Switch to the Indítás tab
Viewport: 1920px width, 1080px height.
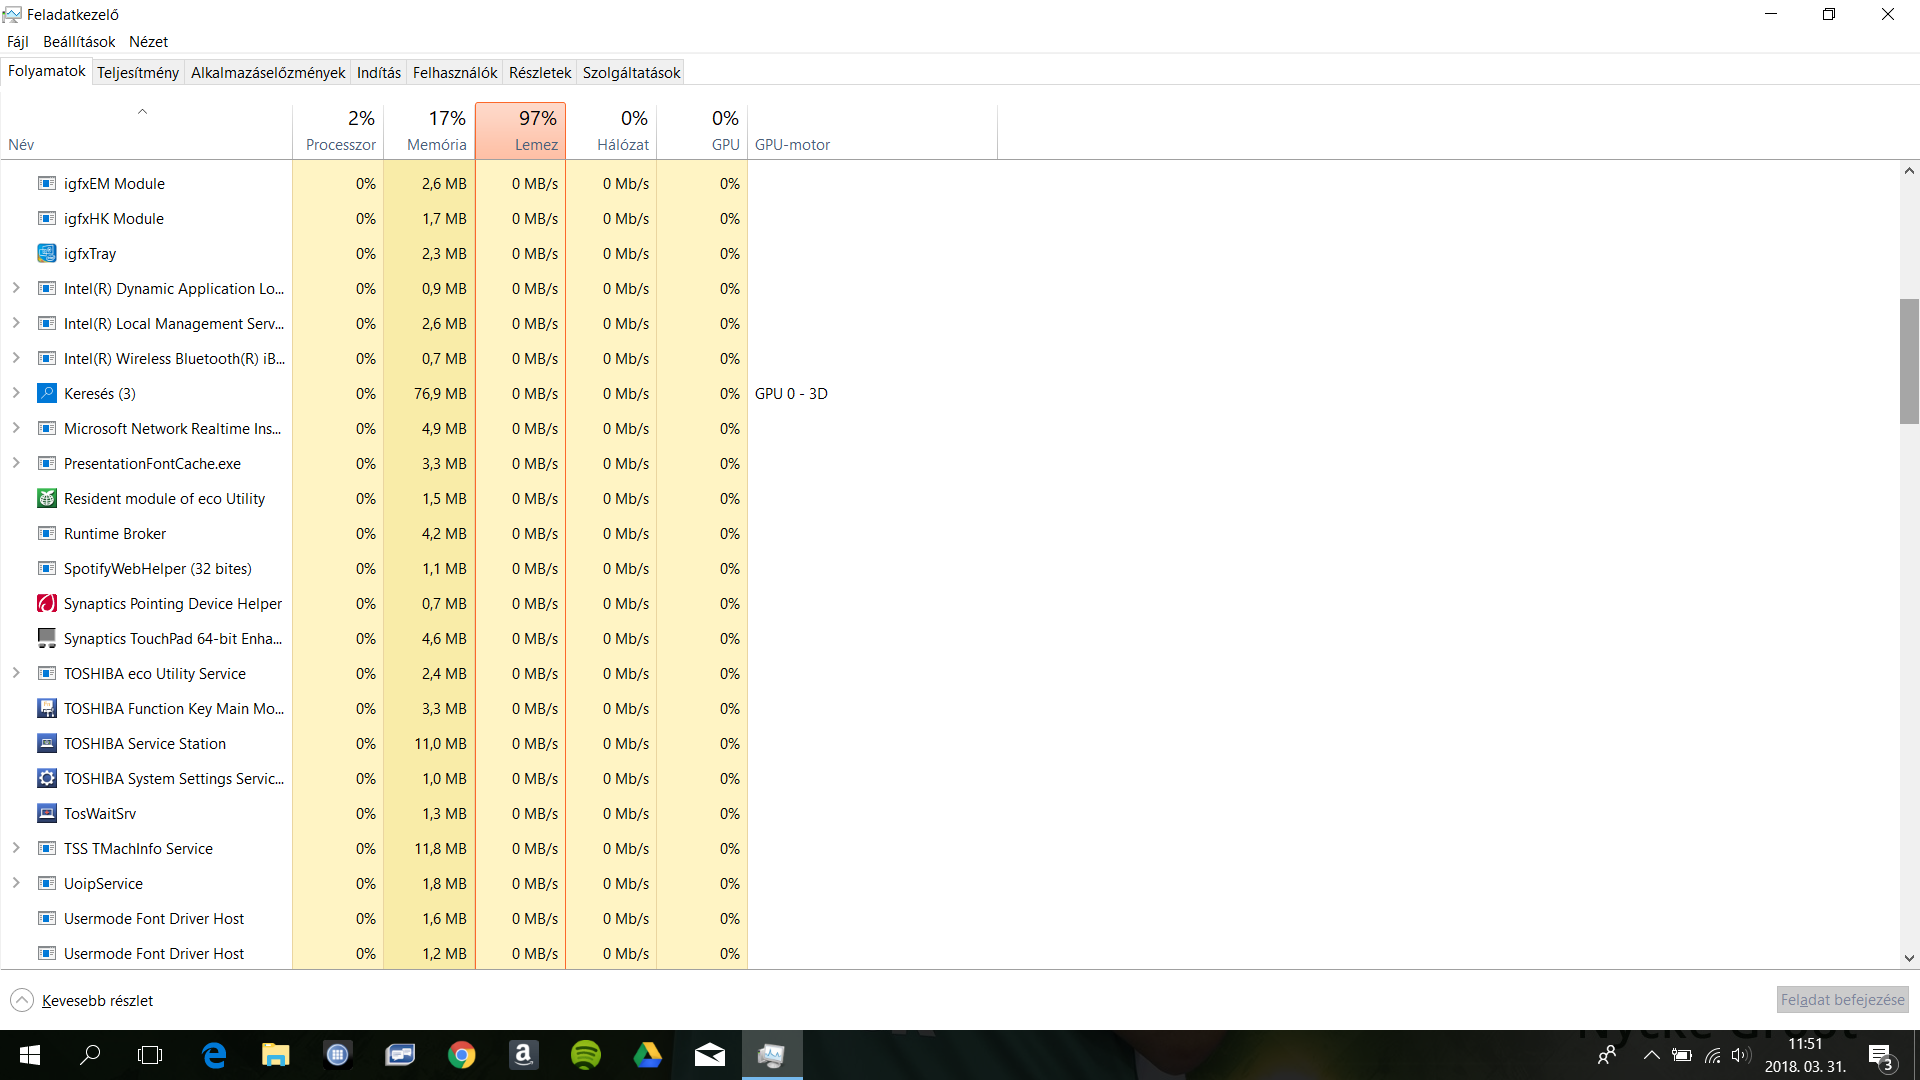pos(379,72)
